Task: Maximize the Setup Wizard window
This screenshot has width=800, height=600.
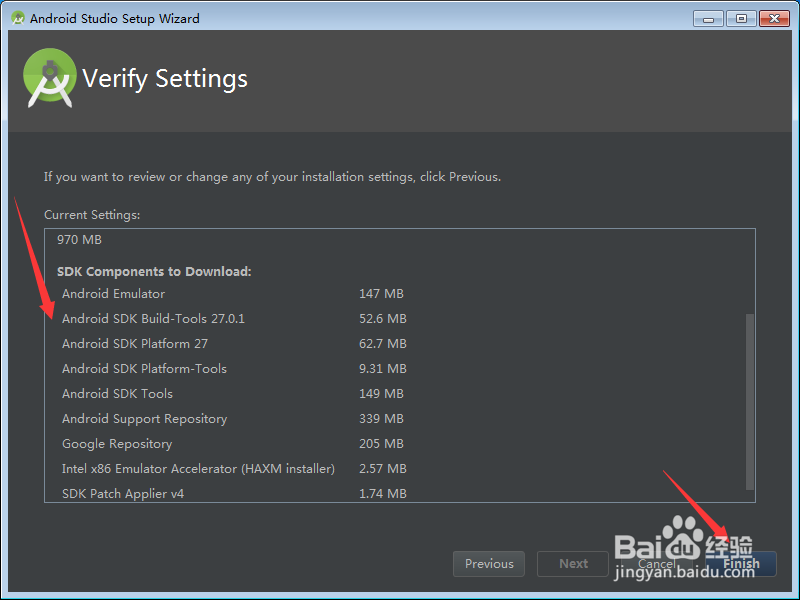Action: tap(741, 19)
